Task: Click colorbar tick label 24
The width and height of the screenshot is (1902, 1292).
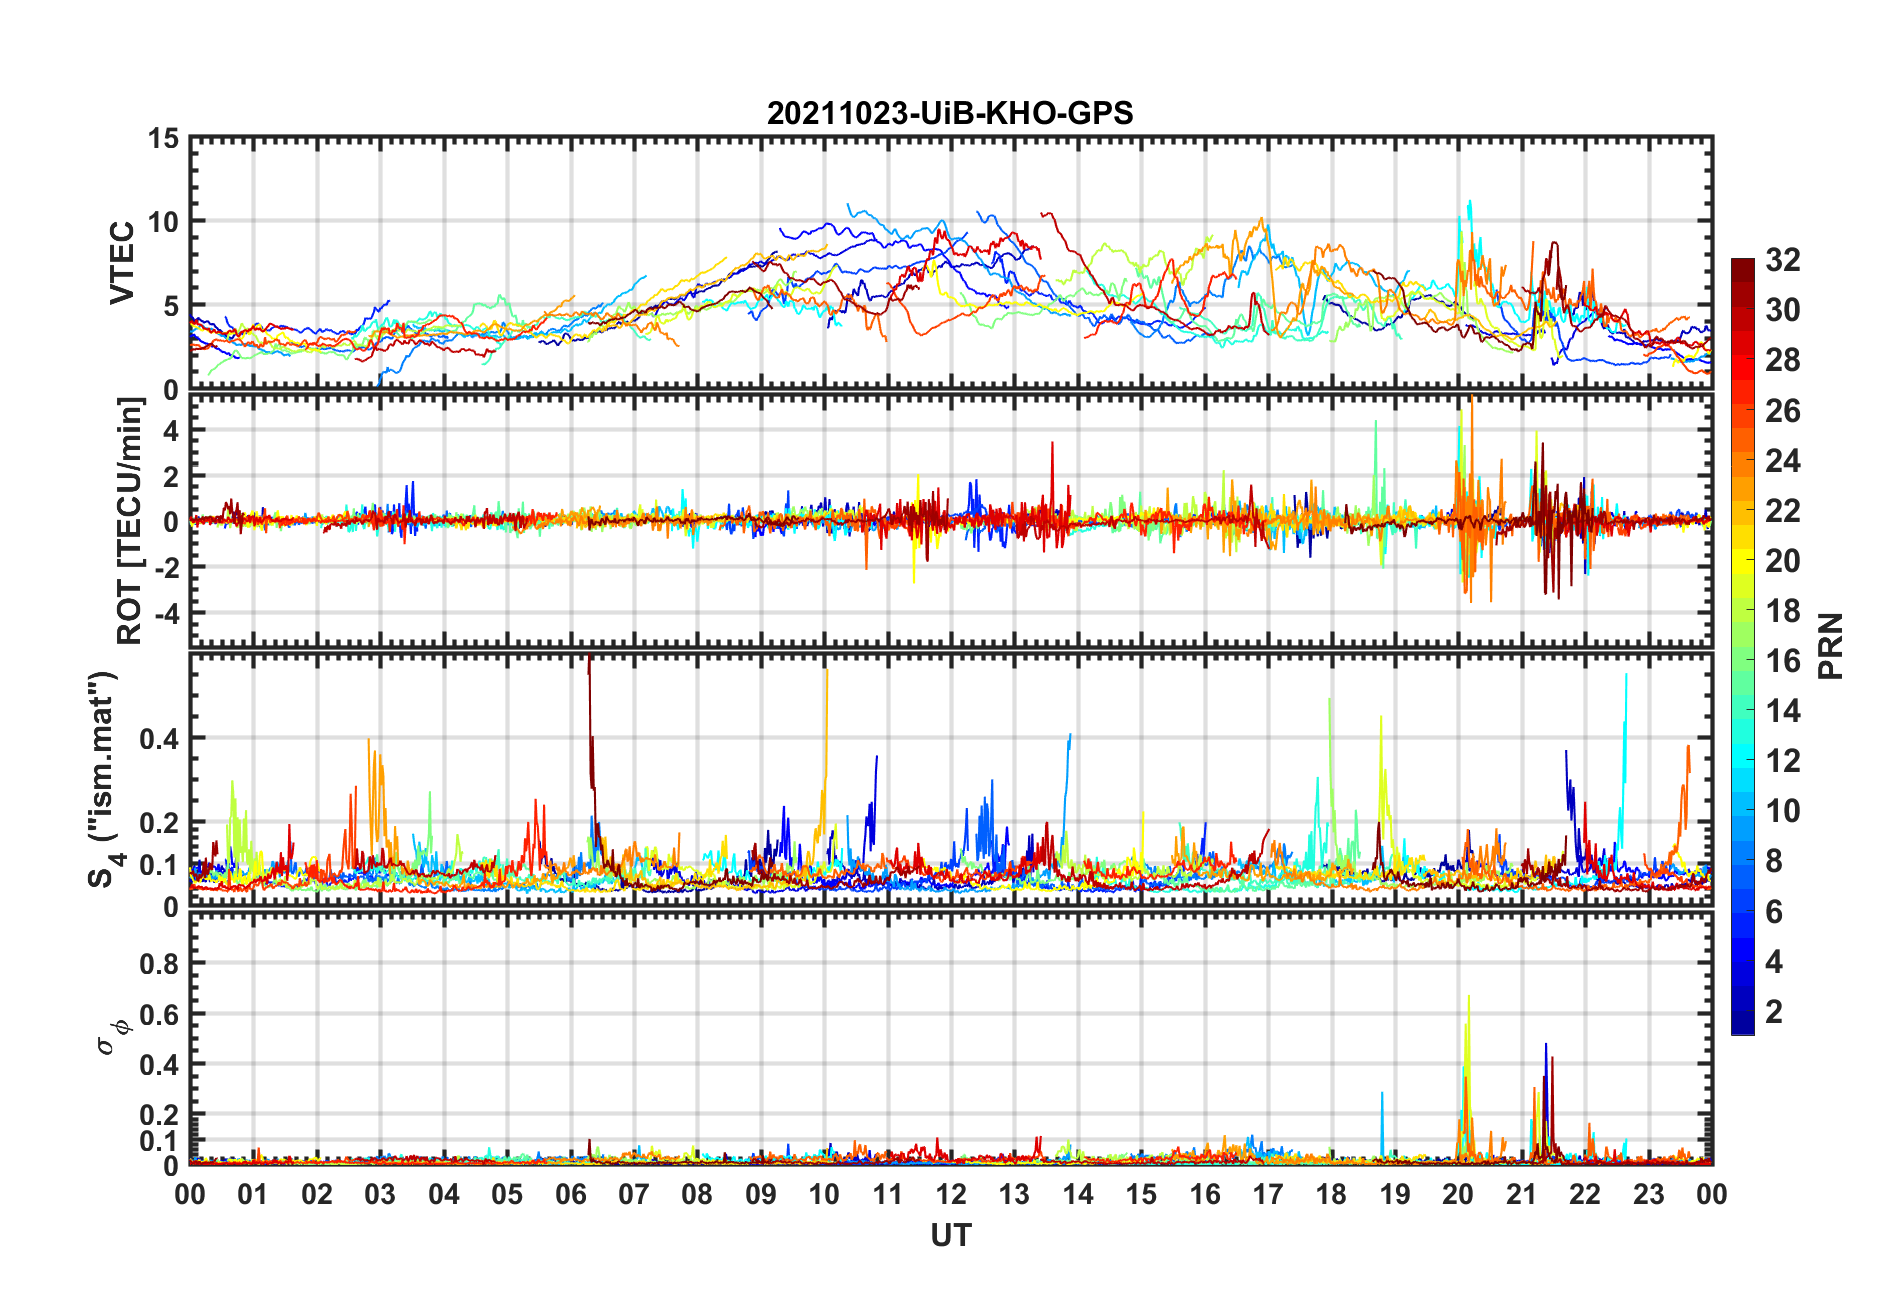Action: (x=1782, y=460)
